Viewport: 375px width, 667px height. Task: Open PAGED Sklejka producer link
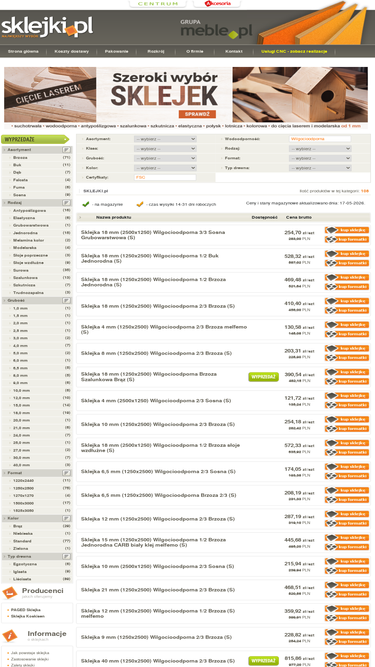26,610
